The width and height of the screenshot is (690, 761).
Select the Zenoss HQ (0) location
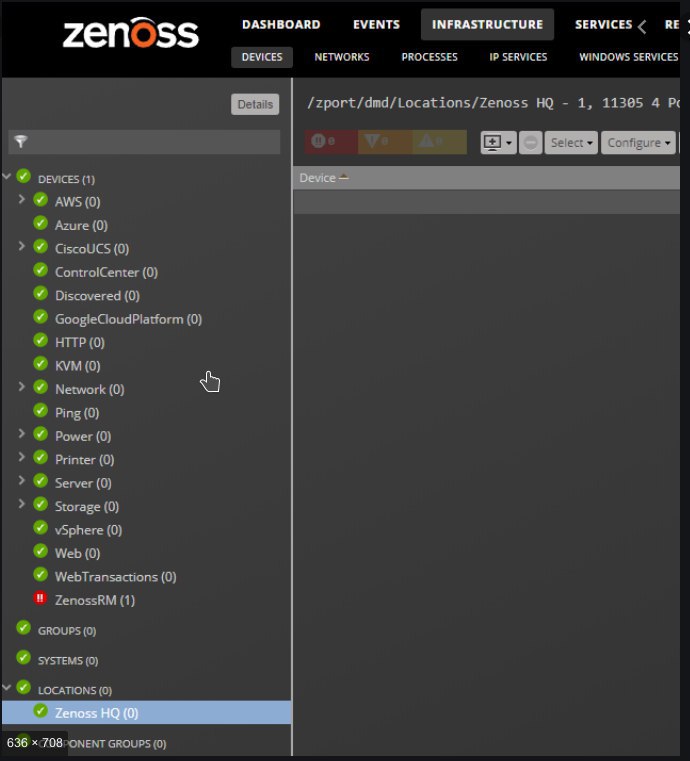(97, 713)
